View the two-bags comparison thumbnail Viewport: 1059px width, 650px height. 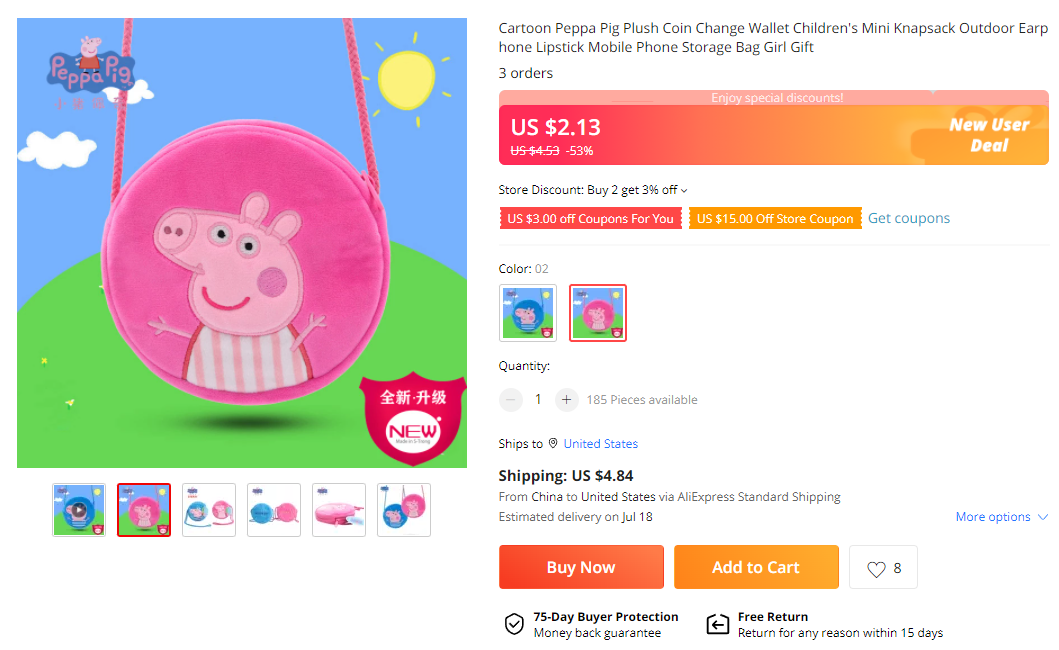209,510
